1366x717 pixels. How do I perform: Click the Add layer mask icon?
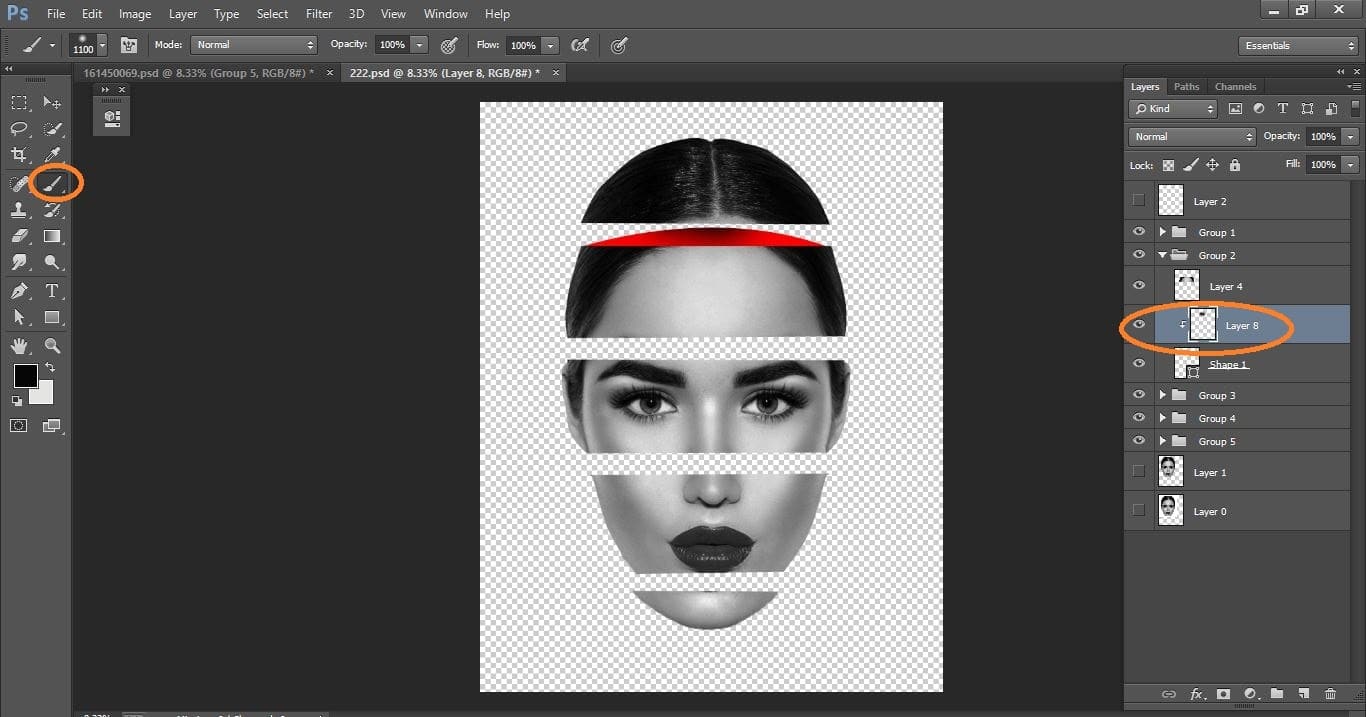point(1225,694)
